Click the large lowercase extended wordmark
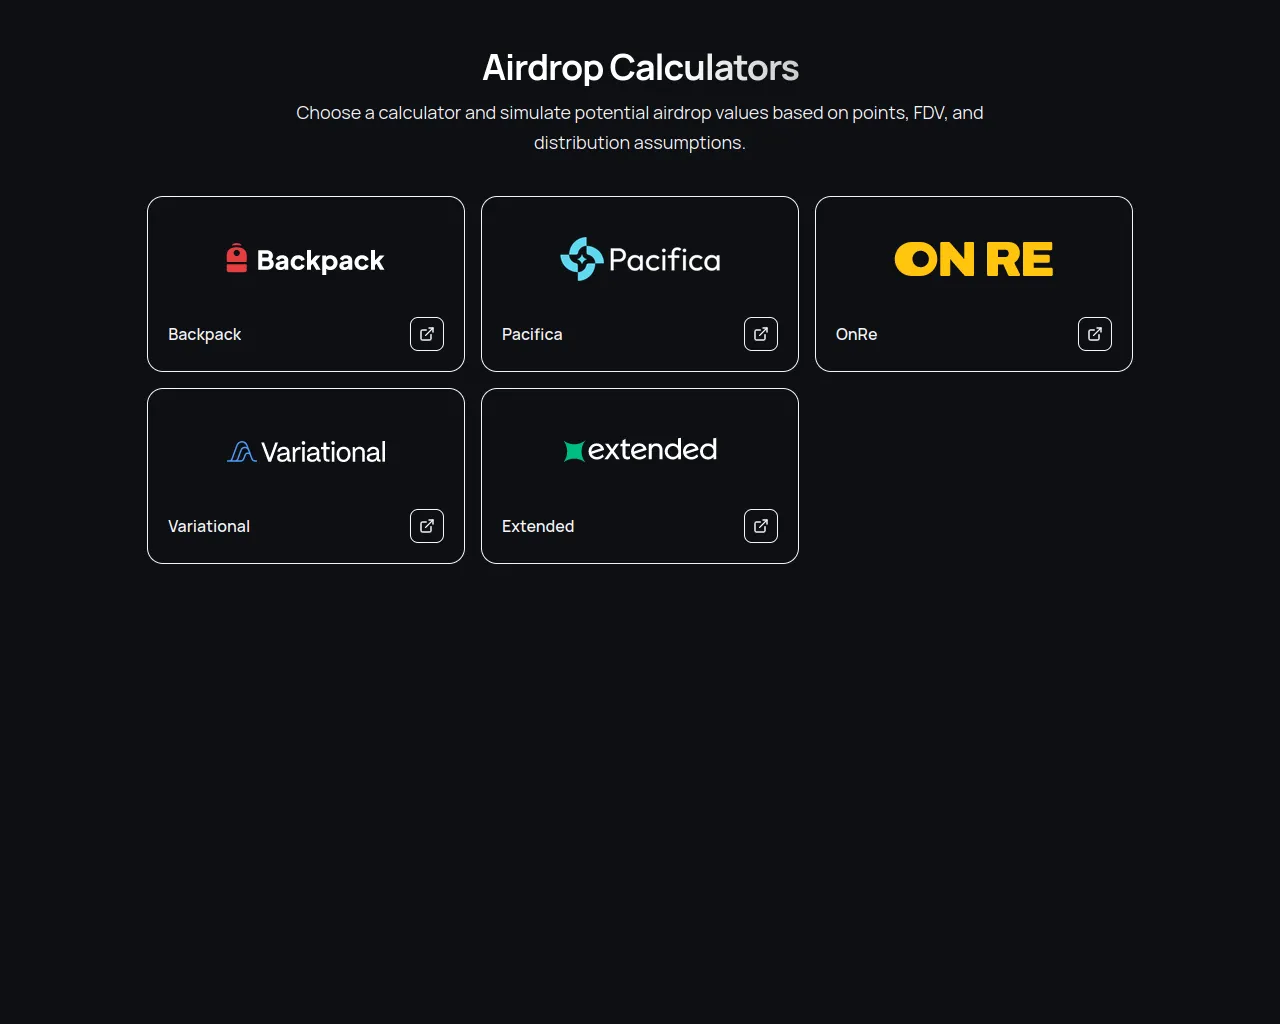Viewport: 1280px width, 1024px height. pos(652,450)
